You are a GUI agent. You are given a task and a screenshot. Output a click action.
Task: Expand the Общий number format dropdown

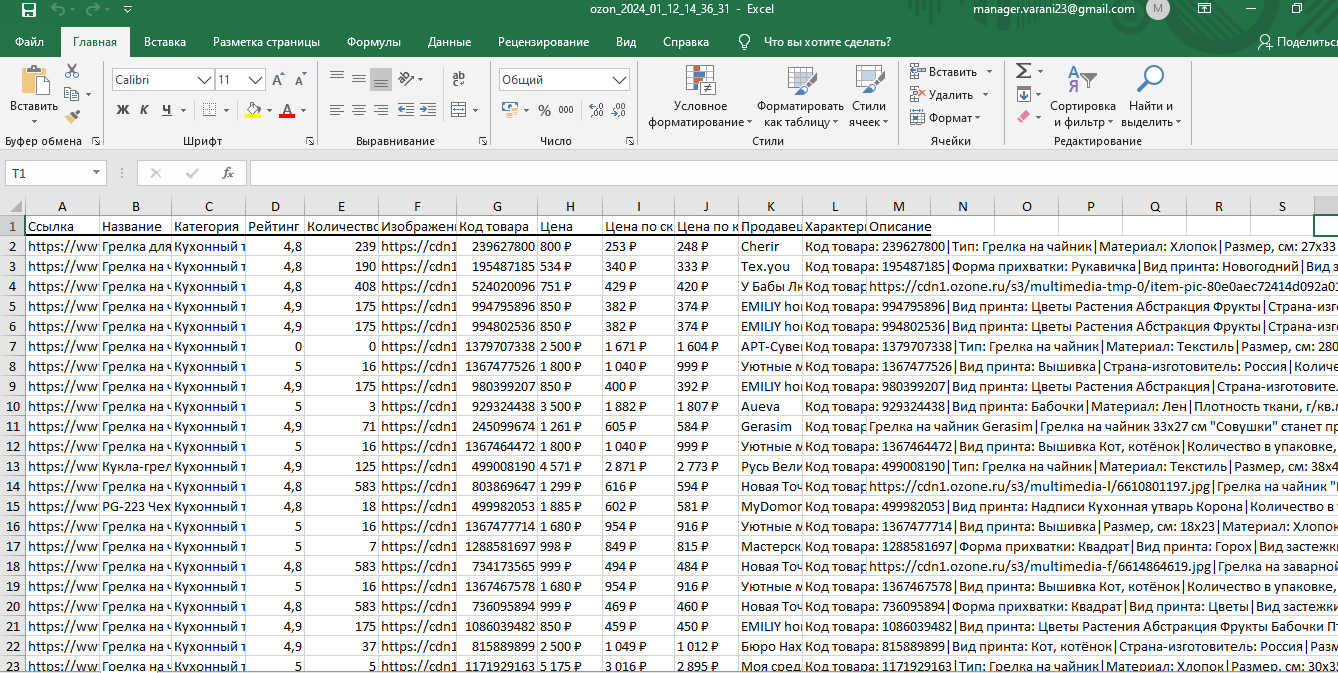[620, 80]
